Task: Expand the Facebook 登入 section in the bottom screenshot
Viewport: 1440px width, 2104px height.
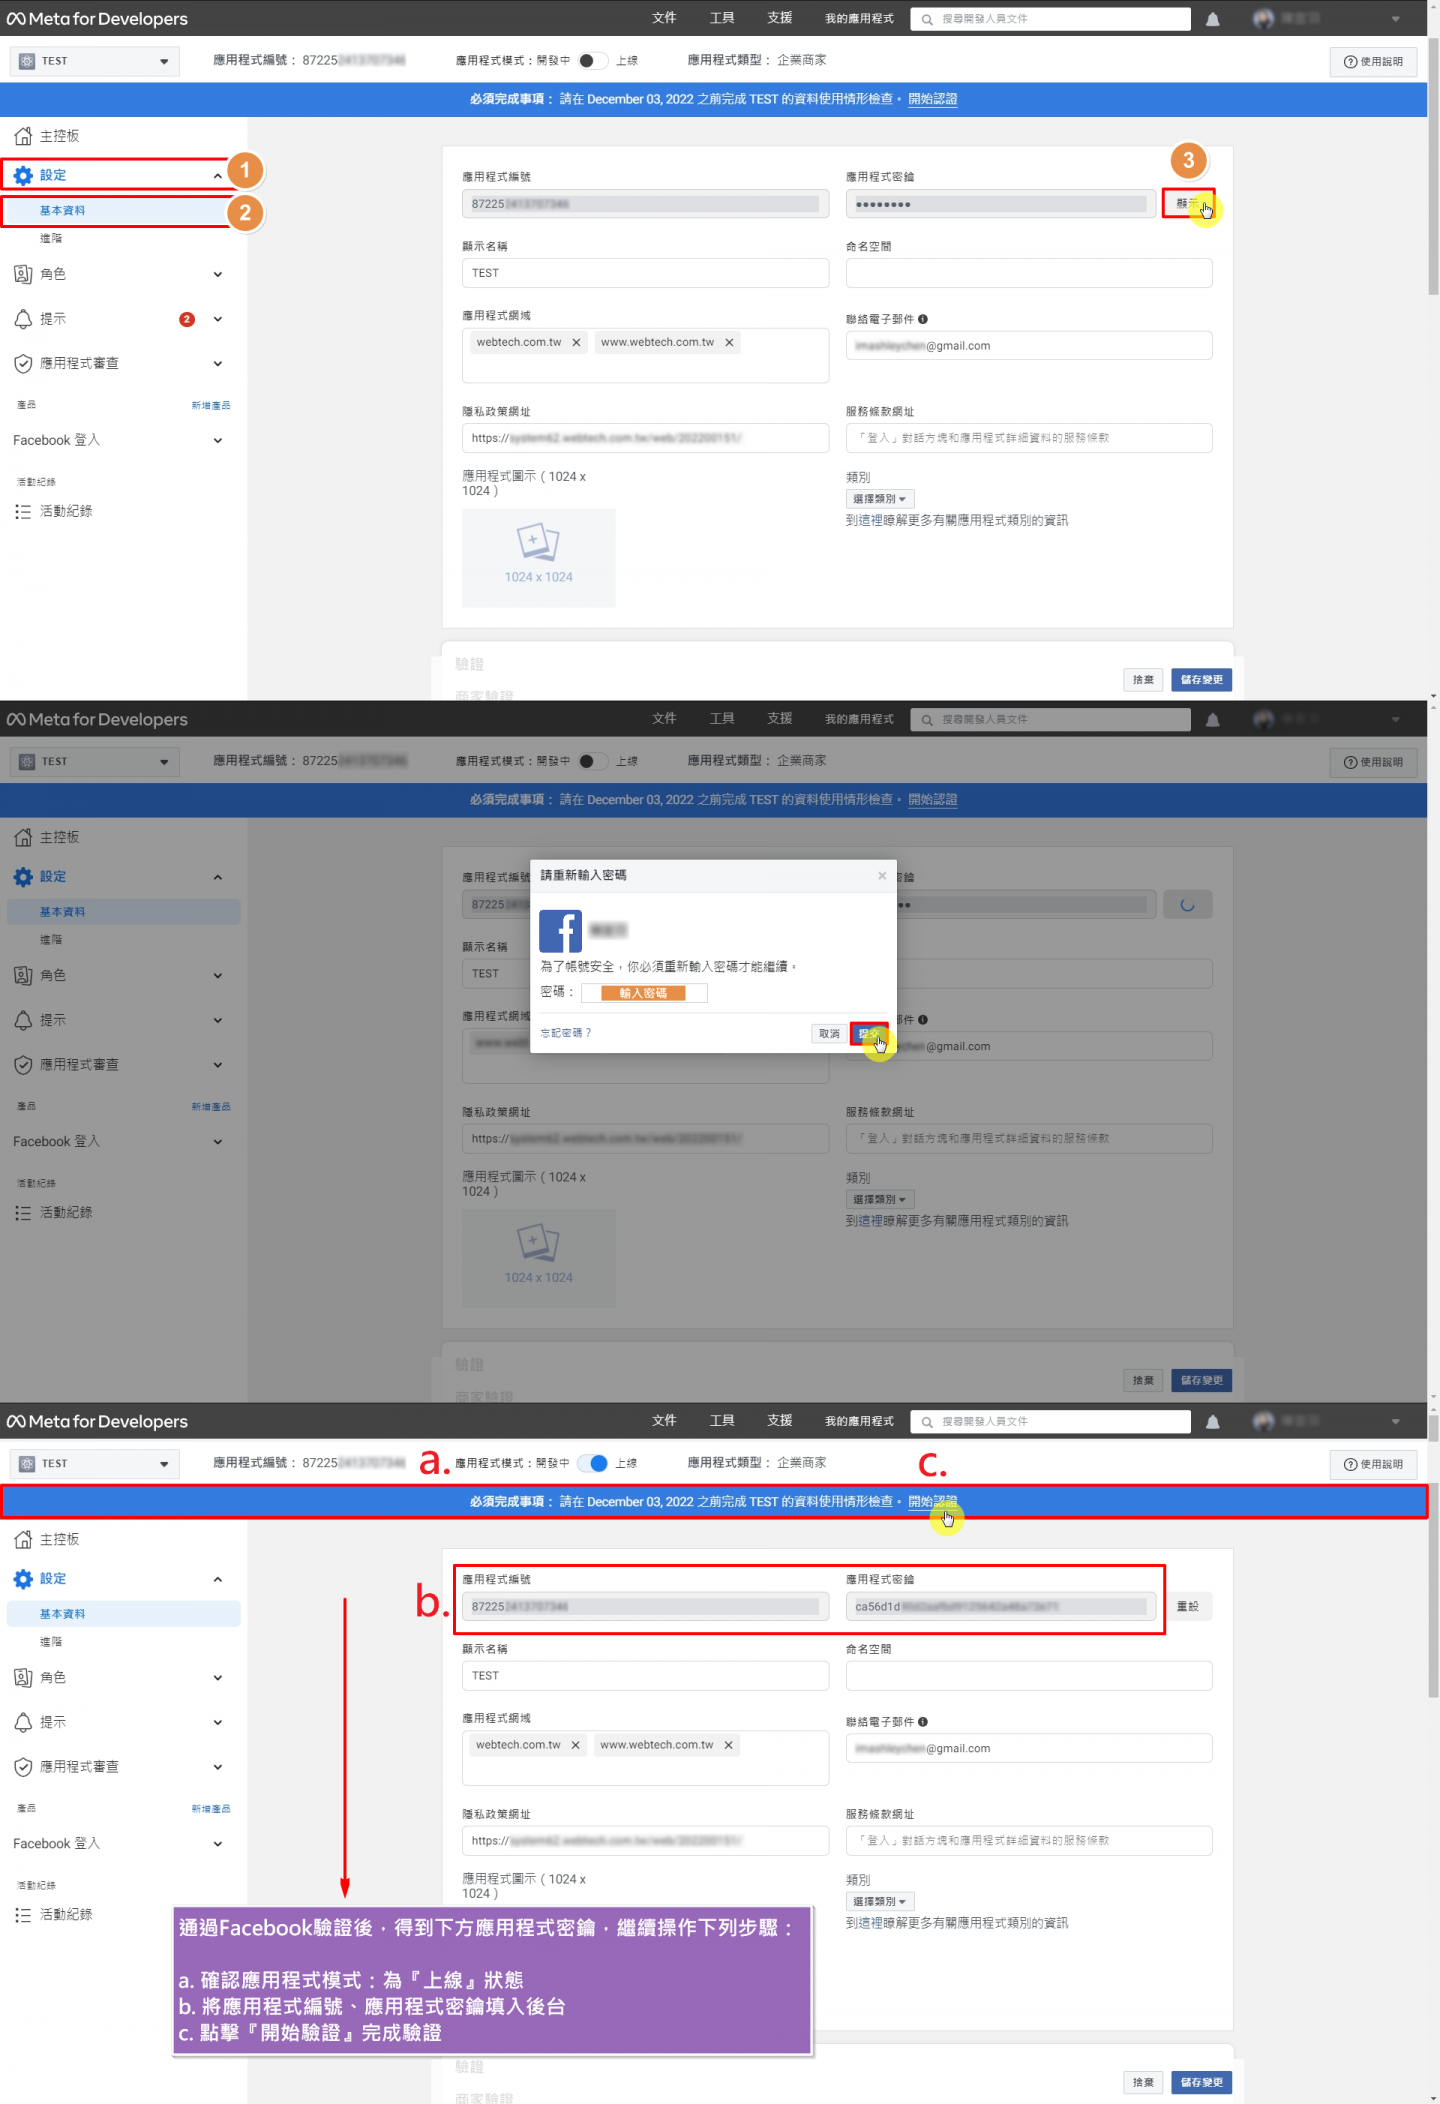Action: point(217,1844)
